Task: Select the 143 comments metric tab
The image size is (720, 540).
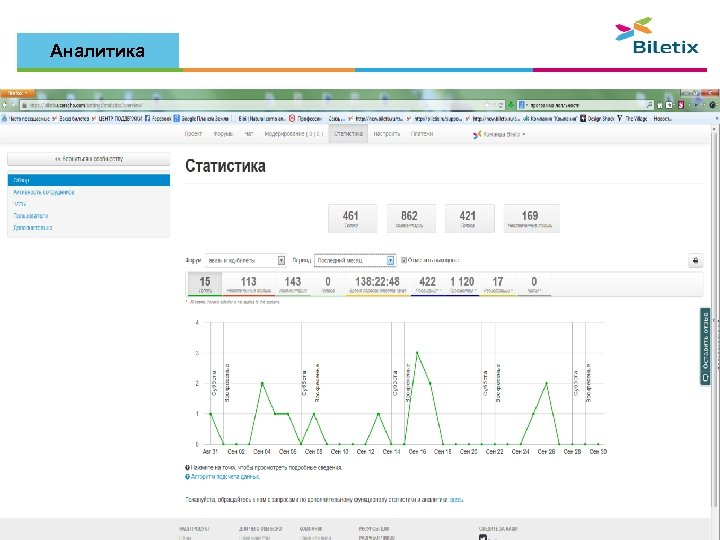Action: (x=292, y=284)
